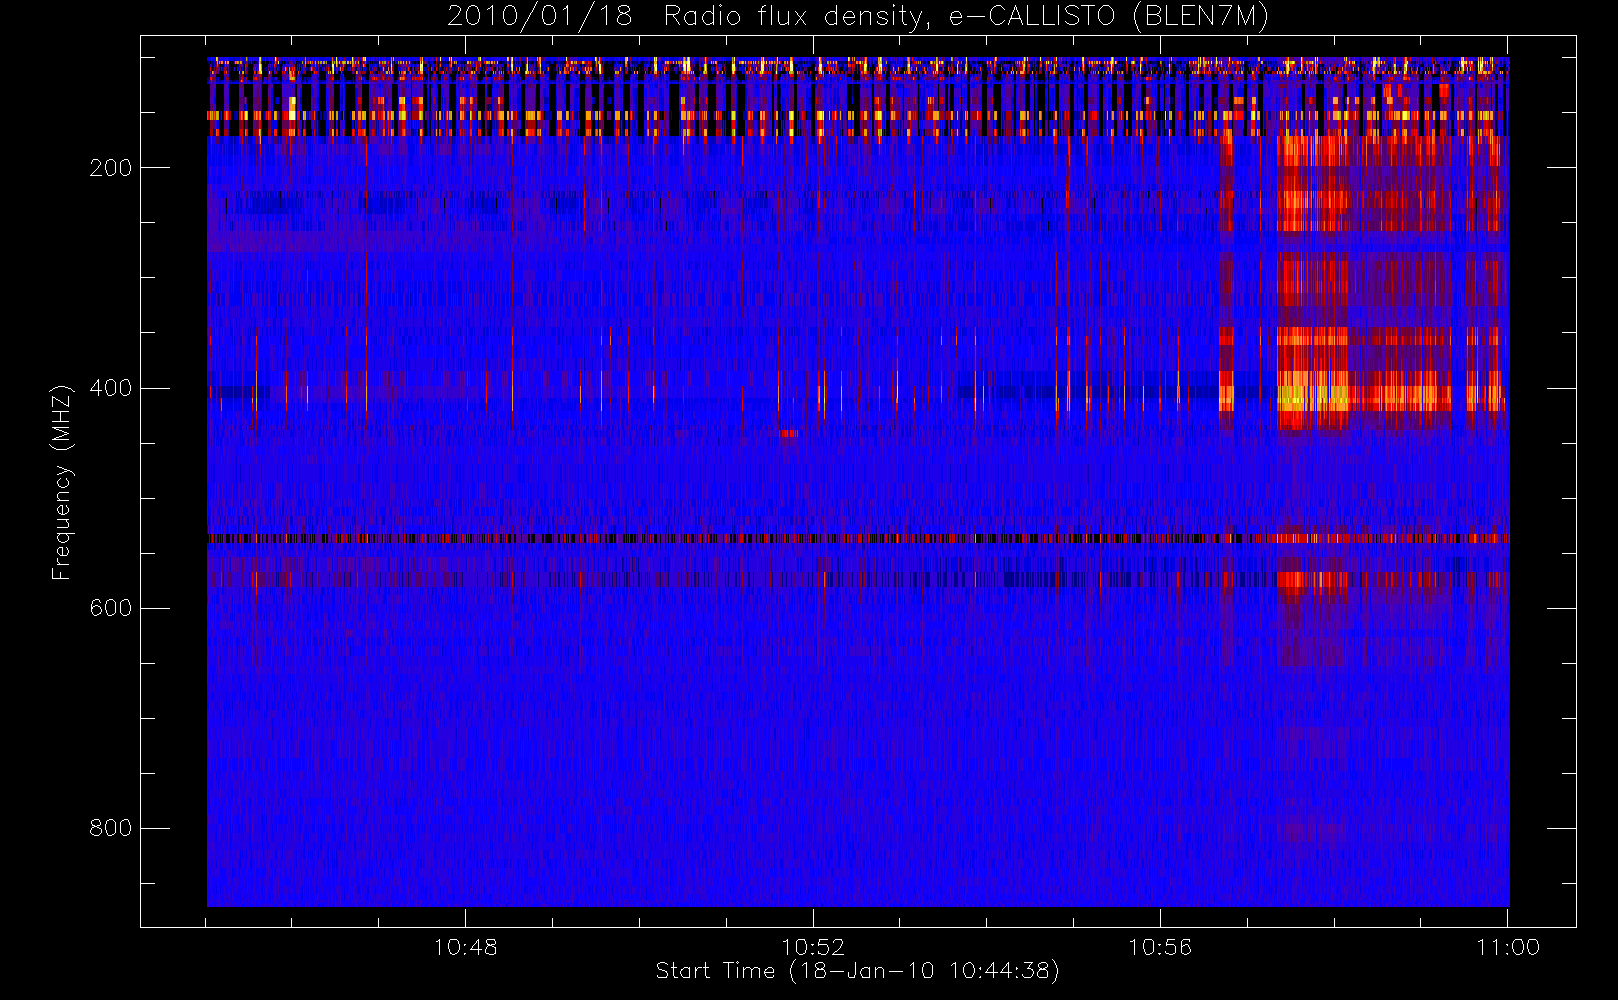Select the 10:52 time tick label

tap(812, 947)
